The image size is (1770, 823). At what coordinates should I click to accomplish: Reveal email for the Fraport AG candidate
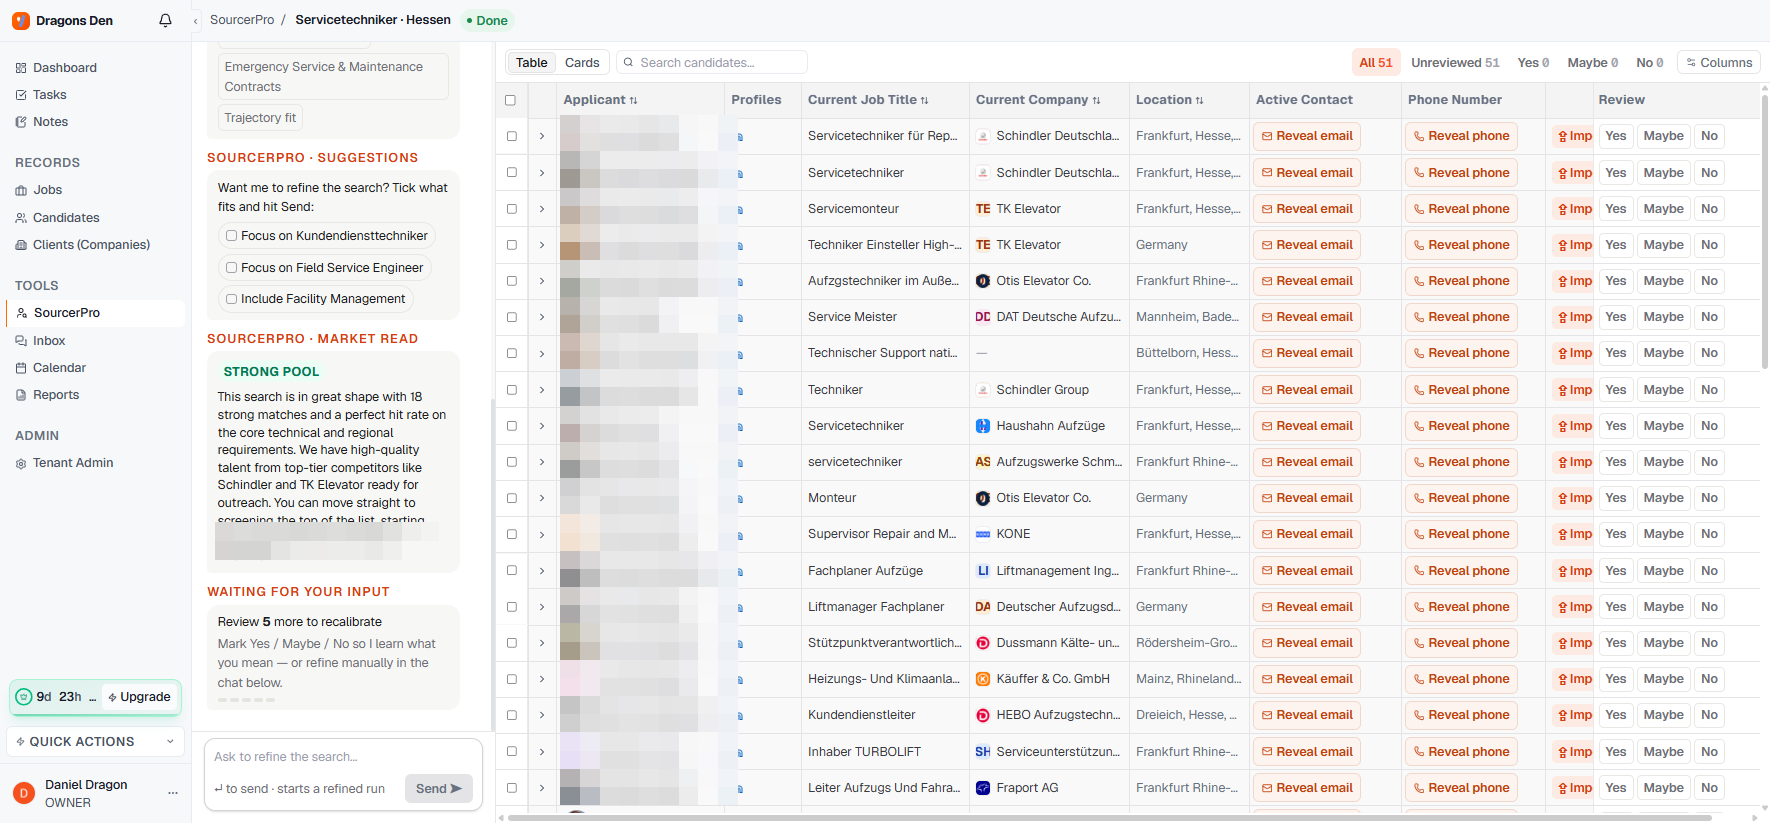pos(1307,788)
